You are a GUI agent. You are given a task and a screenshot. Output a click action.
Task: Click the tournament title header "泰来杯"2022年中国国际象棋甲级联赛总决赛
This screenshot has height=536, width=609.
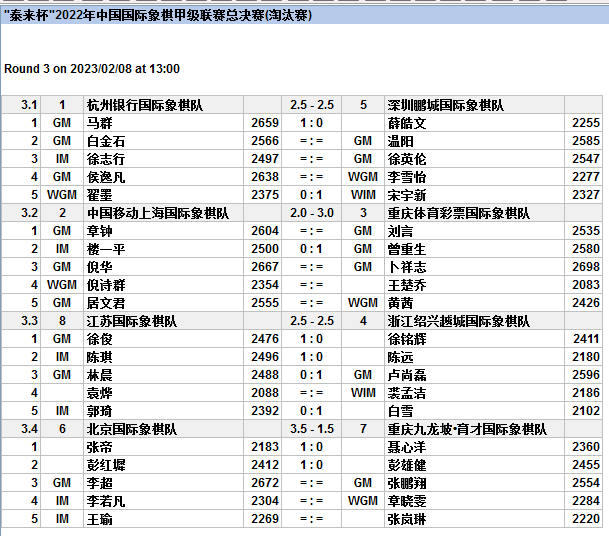[x=157, y=15]
